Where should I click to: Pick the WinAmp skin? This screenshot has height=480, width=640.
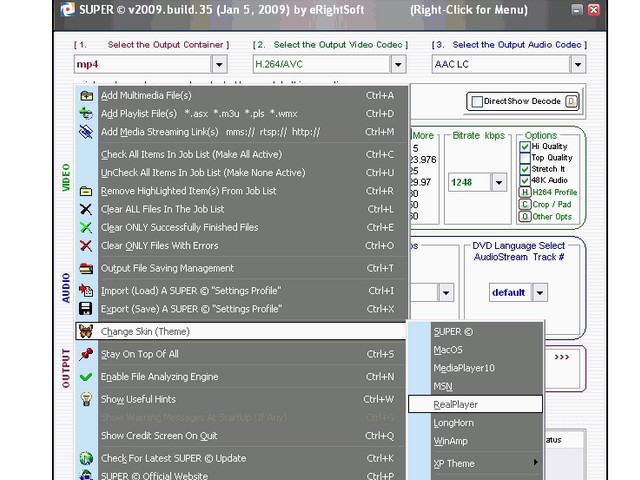476,441
